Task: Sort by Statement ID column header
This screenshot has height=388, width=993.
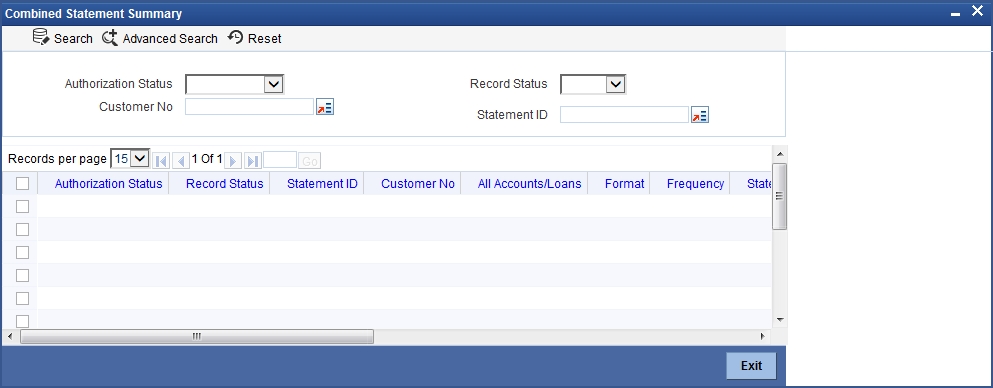Action: (322, 184)
